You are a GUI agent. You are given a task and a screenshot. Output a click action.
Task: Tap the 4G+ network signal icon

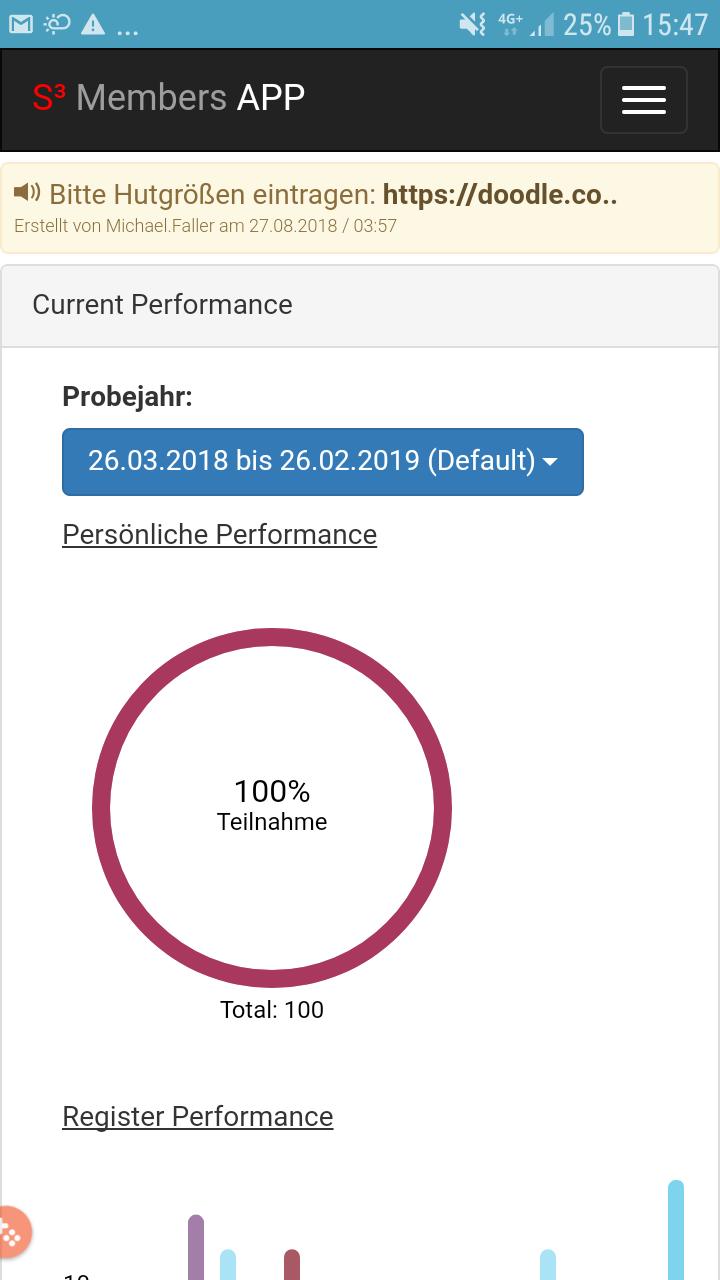pyautogui.click(x=510, y=24)
